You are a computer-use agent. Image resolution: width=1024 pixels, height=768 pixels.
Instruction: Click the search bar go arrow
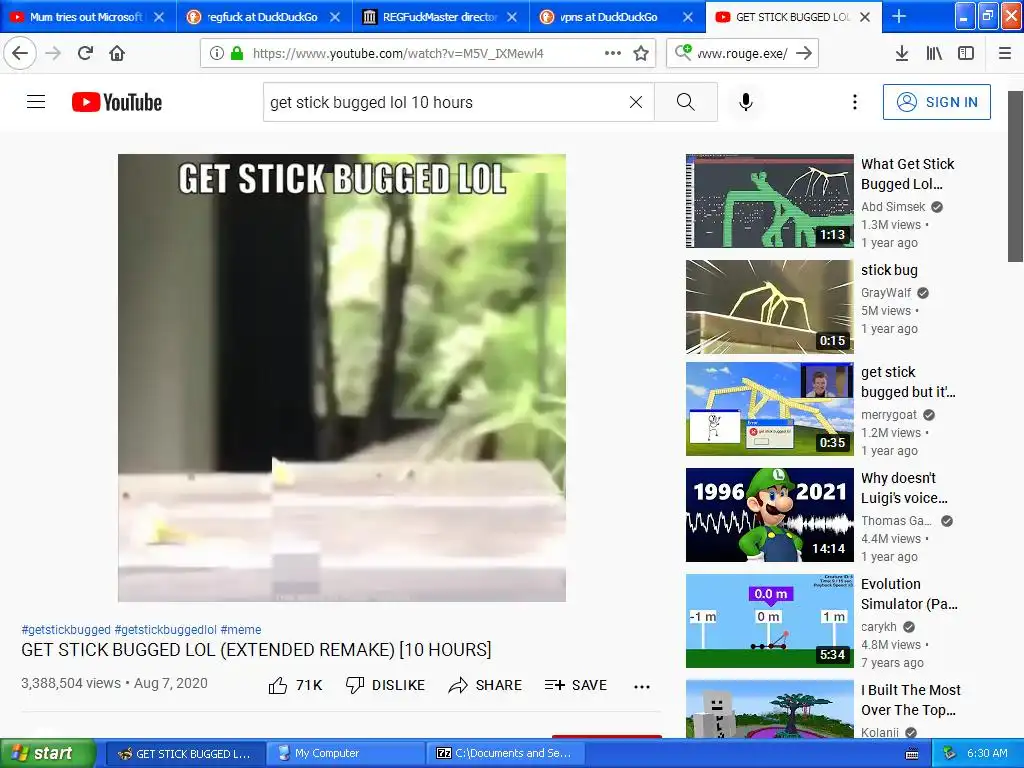[x=805, y=53]
